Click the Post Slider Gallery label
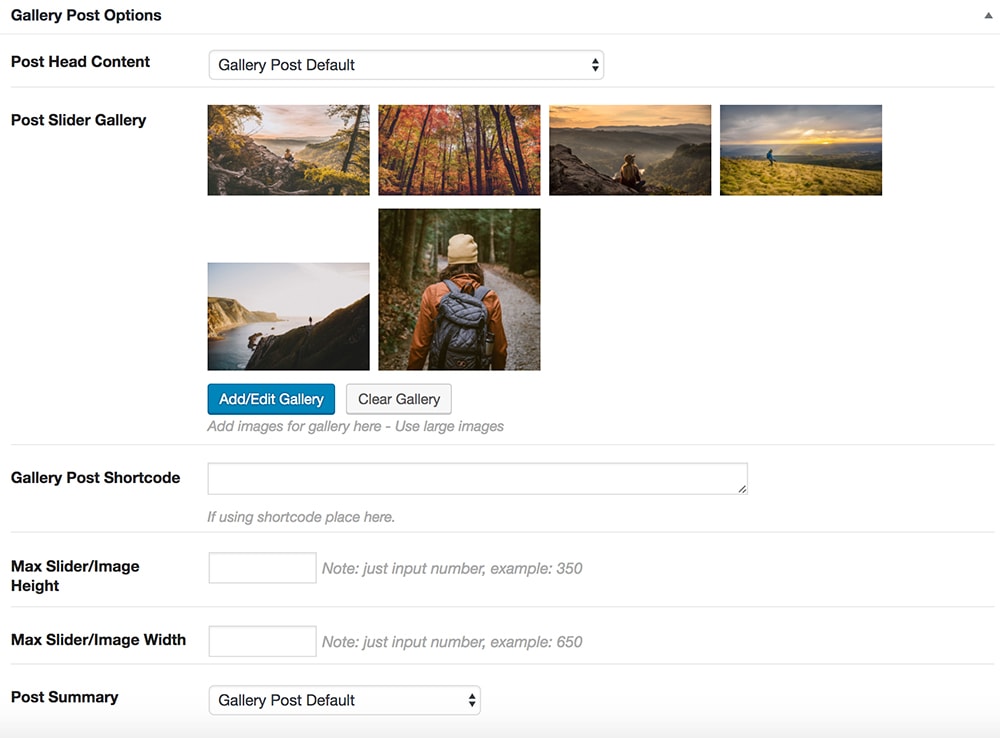The width and height of the screenshot is (1000, 738). tap(78, 120)
